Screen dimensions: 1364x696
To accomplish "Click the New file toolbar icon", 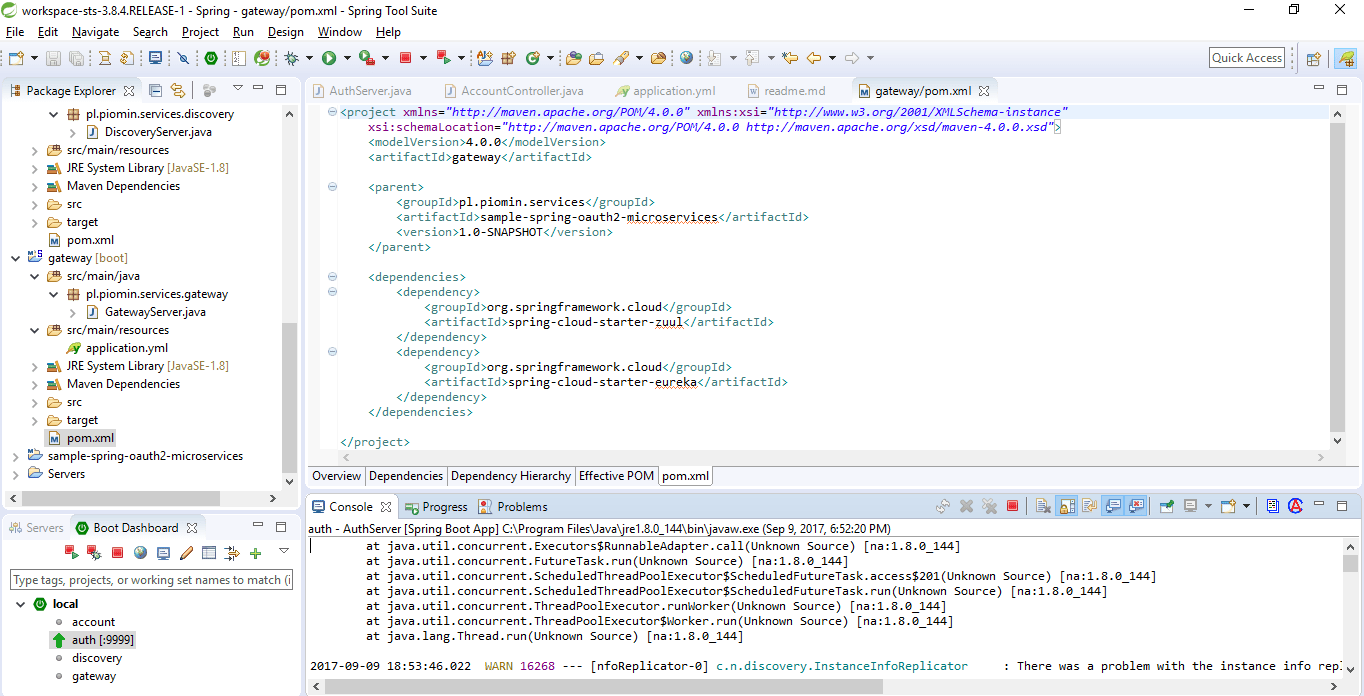I will [16, 58].
